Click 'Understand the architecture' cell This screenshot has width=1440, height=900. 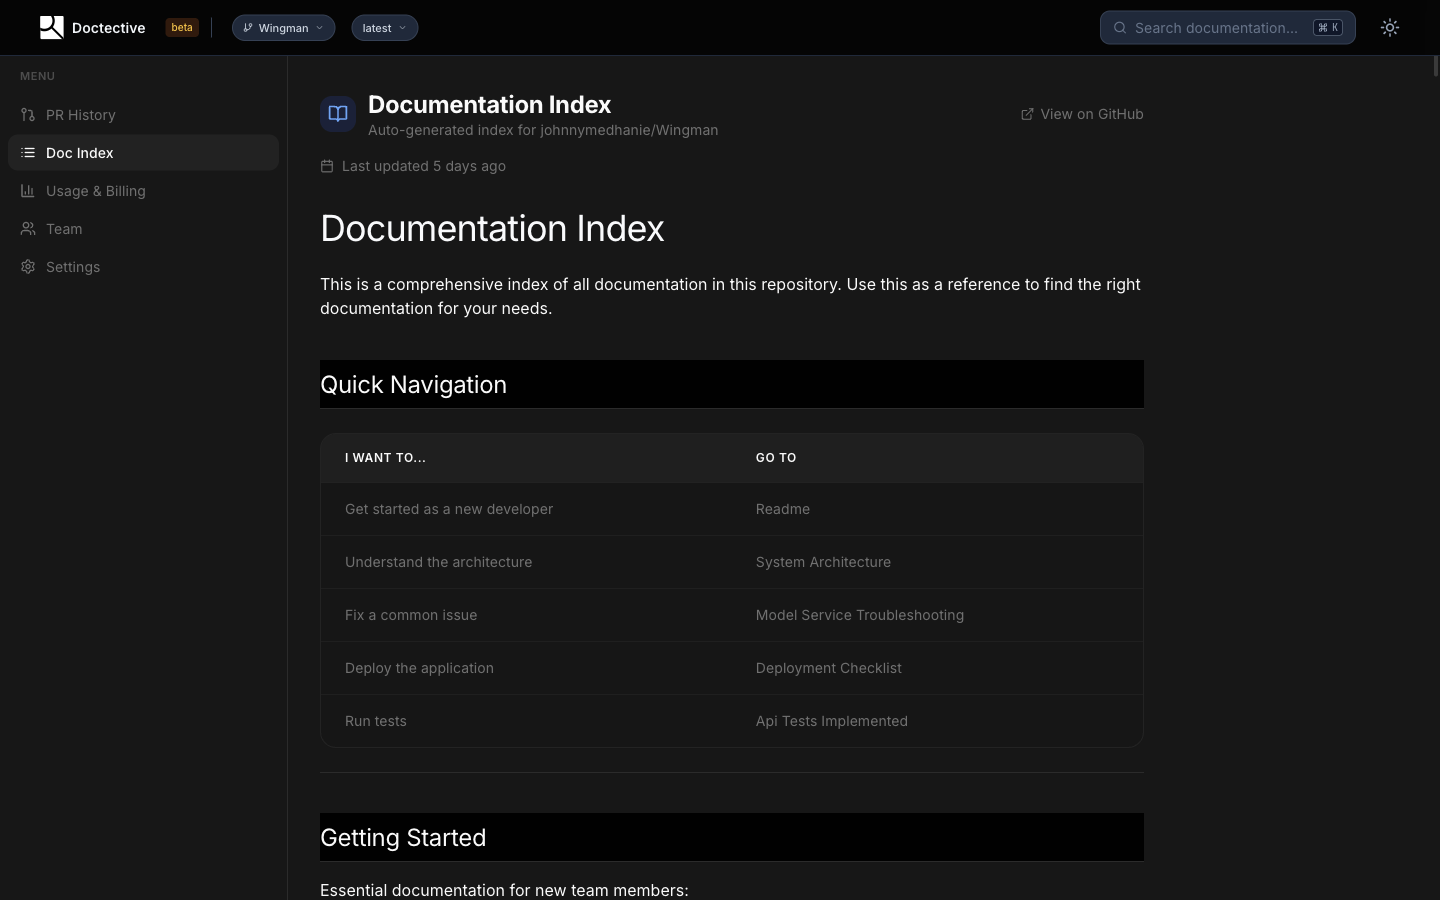click(439, 562)
